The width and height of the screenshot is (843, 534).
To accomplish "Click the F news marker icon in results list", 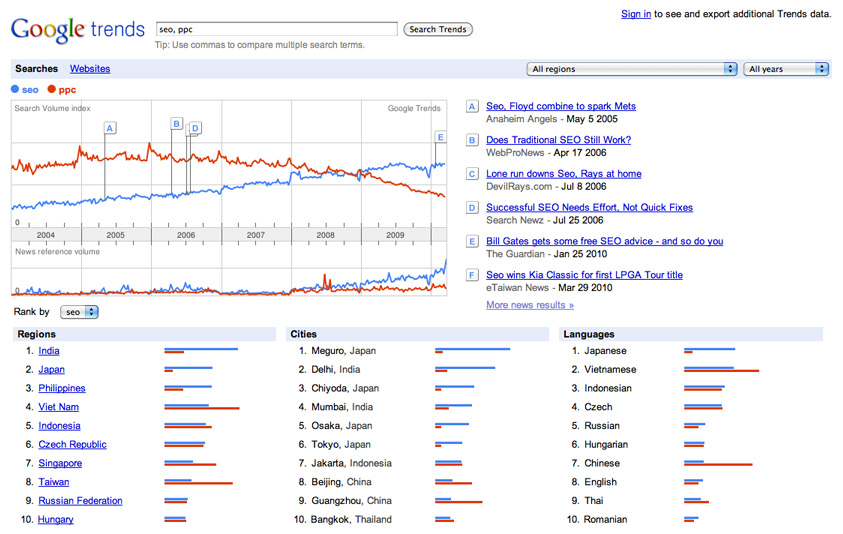I will (473, 275).
